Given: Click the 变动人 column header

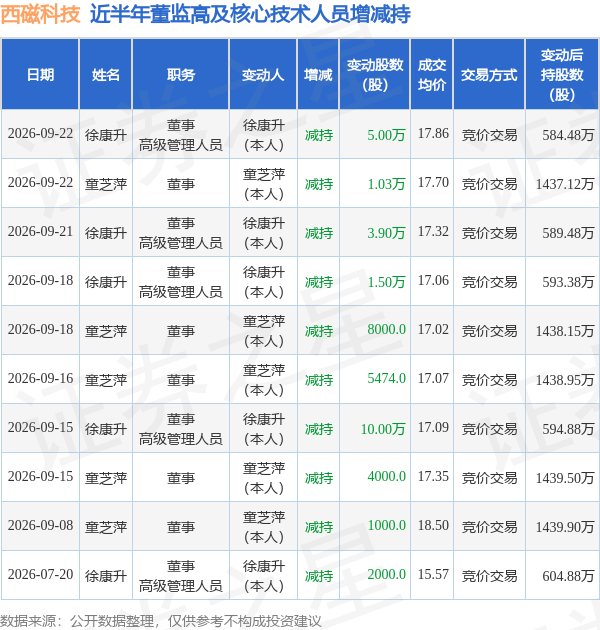Looking at the screenshot, I should [263, 75].
